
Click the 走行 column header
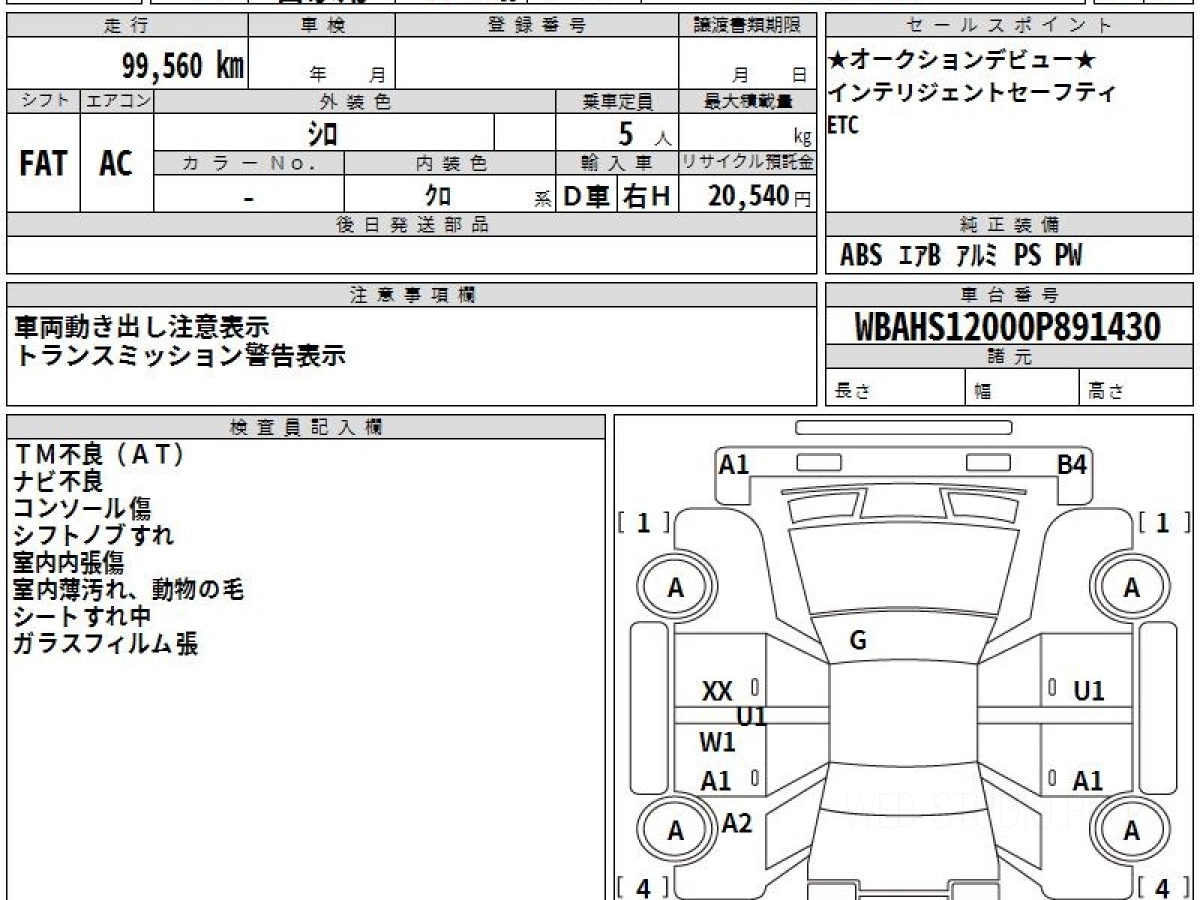127,26
